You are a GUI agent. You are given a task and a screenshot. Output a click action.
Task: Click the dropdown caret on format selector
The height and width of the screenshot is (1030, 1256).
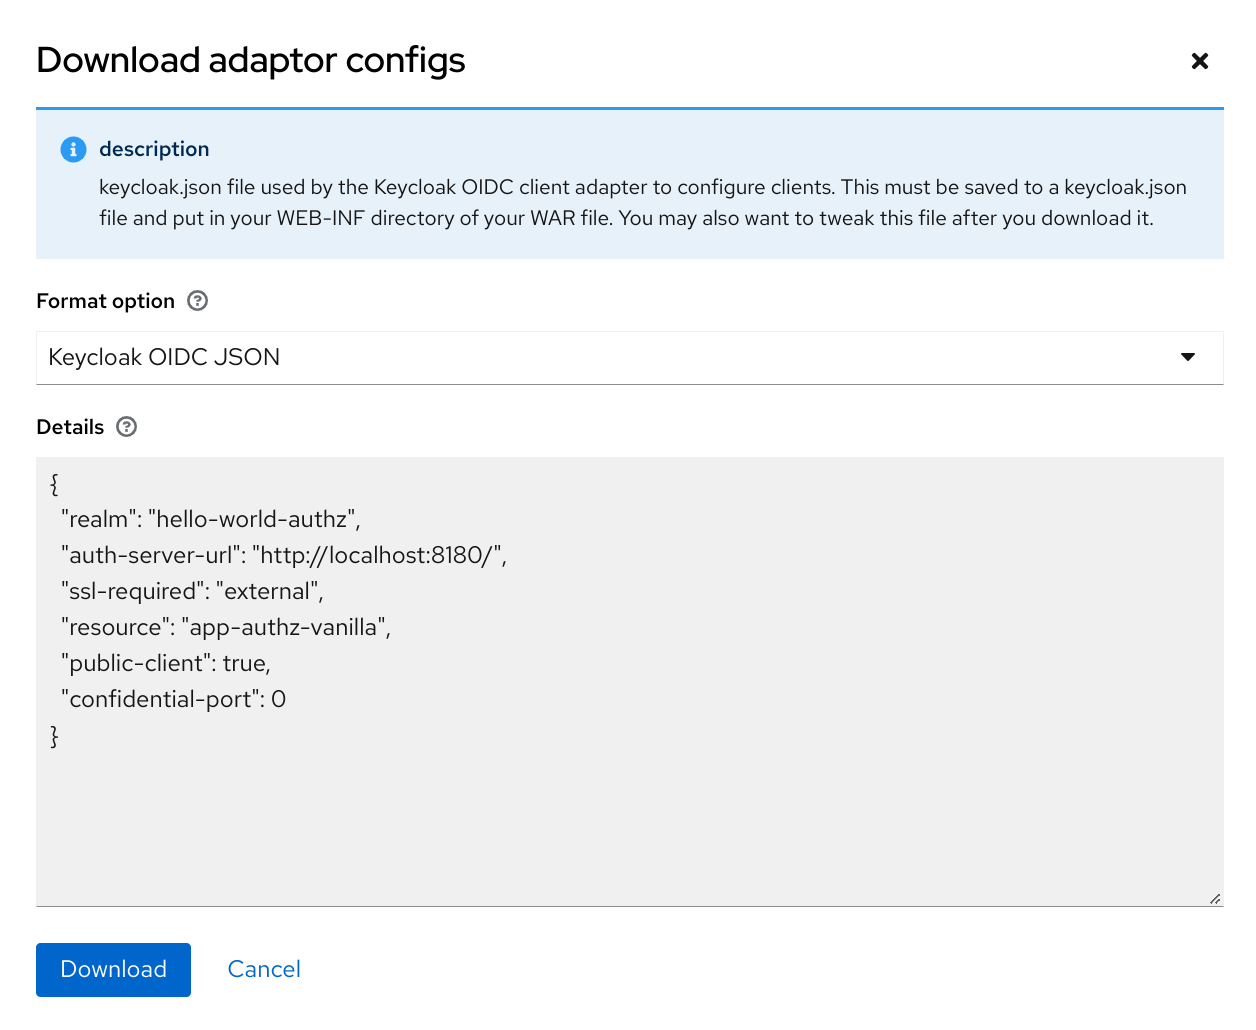tap(1188, 357)
